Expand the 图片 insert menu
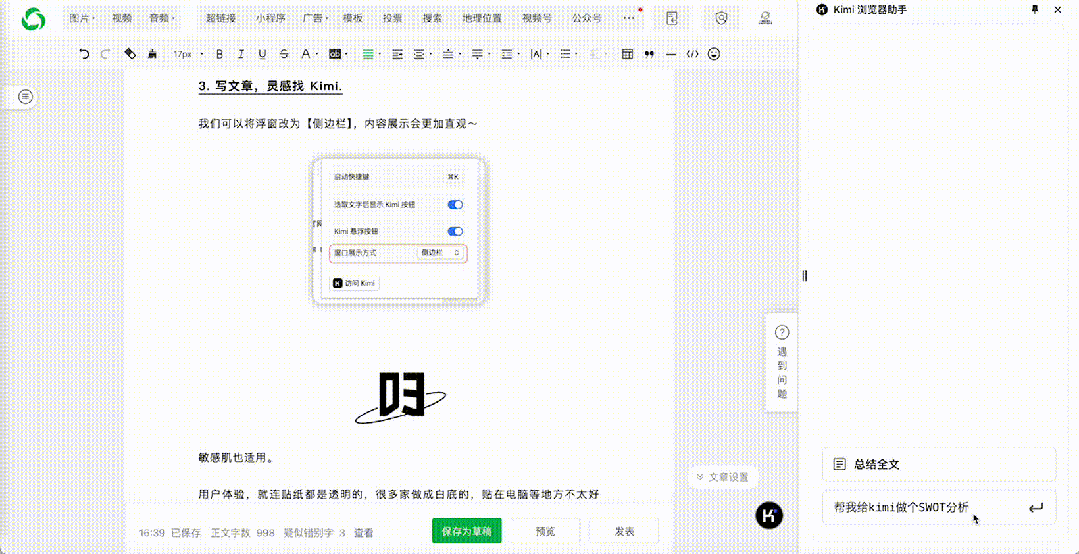Viewport: 1079px width, 554px height. (82, 18)
